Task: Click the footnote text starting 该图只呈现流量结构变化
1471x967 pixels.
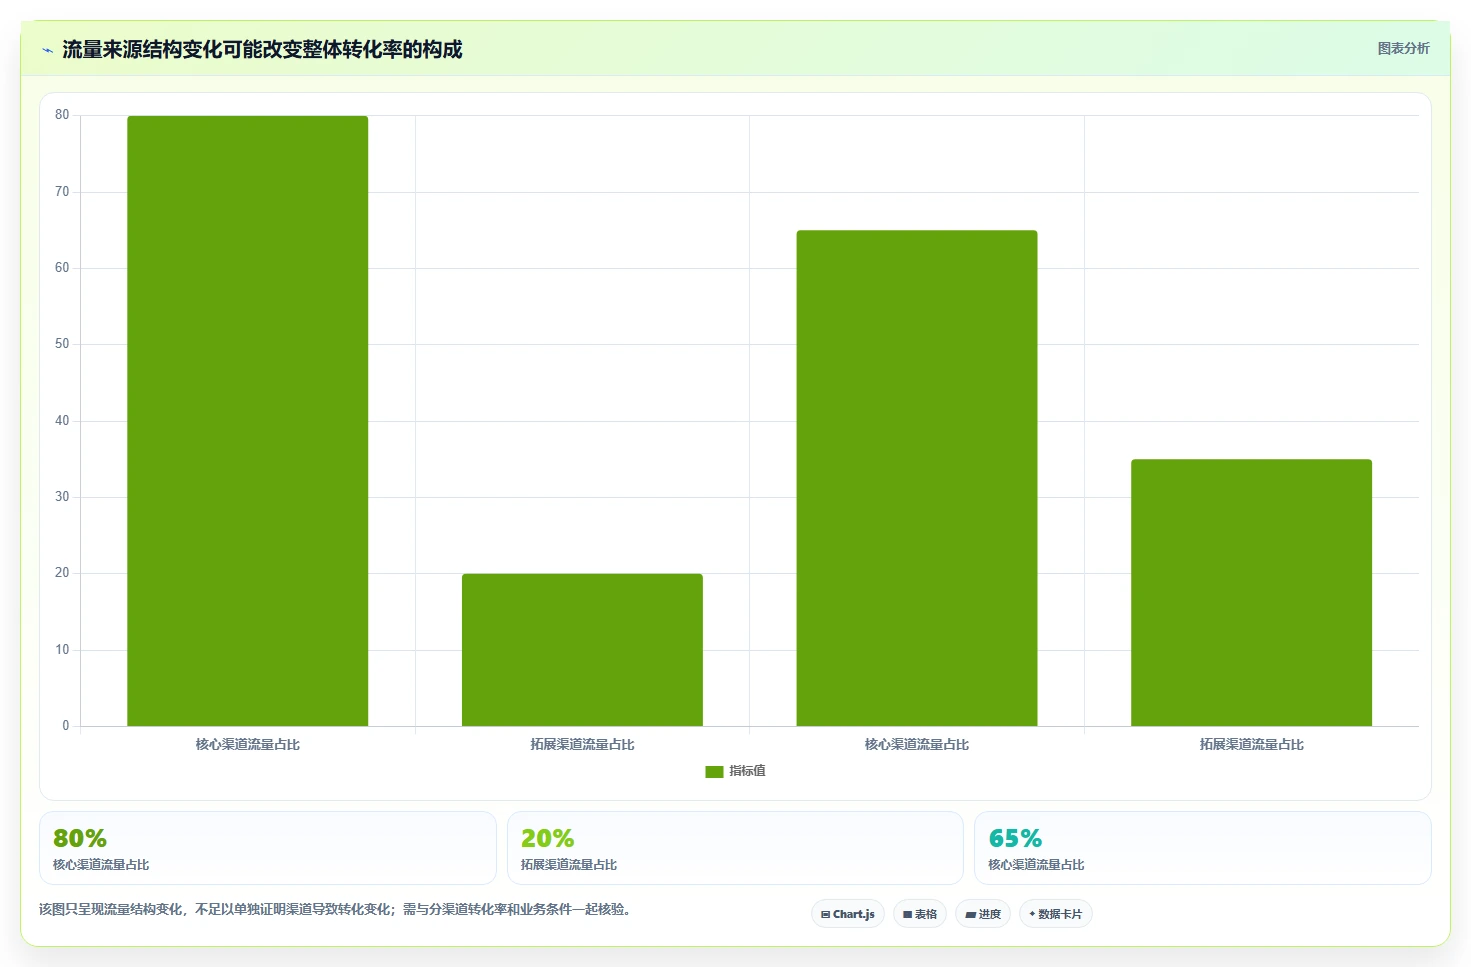Action: pos(336,909)
